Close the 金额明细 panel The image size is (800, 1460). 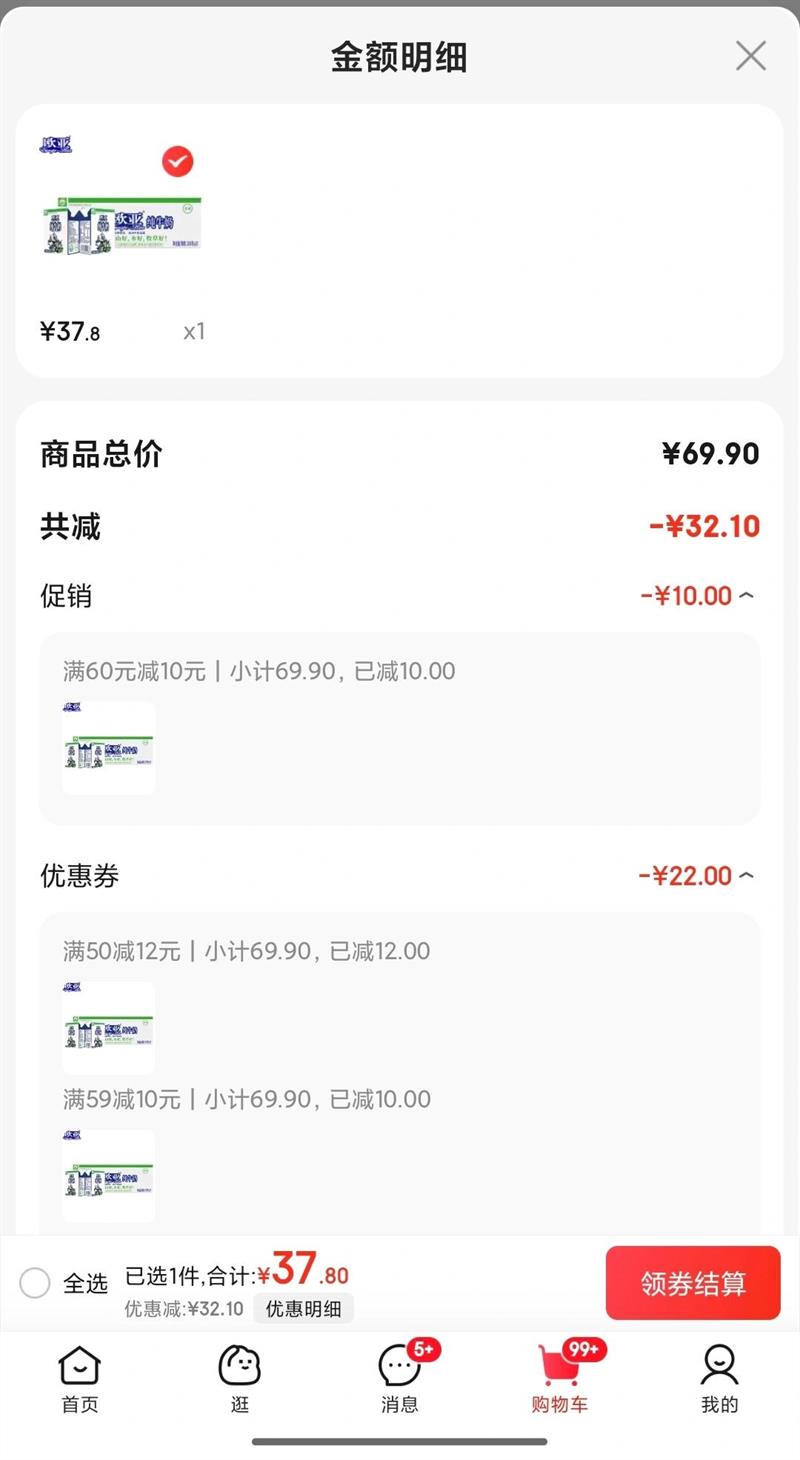click(750, 56)
